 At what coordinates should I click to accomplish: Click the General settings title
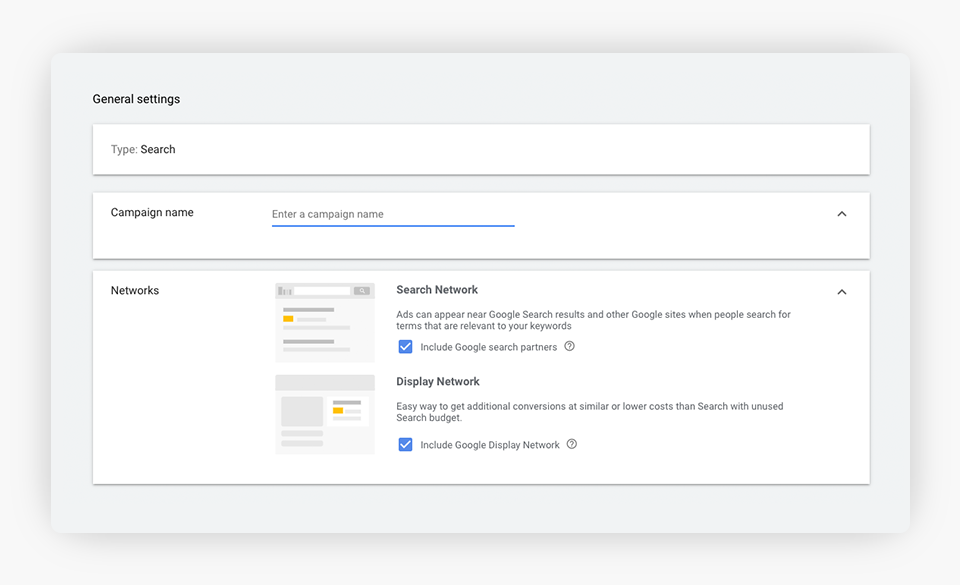pos(136,99)
